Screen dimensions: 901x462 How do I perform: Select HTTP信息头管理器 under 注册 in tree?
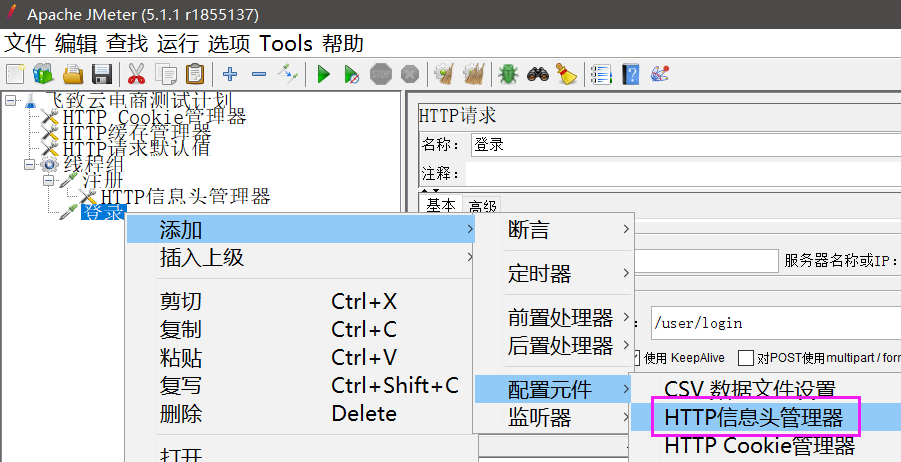[185, 197]
